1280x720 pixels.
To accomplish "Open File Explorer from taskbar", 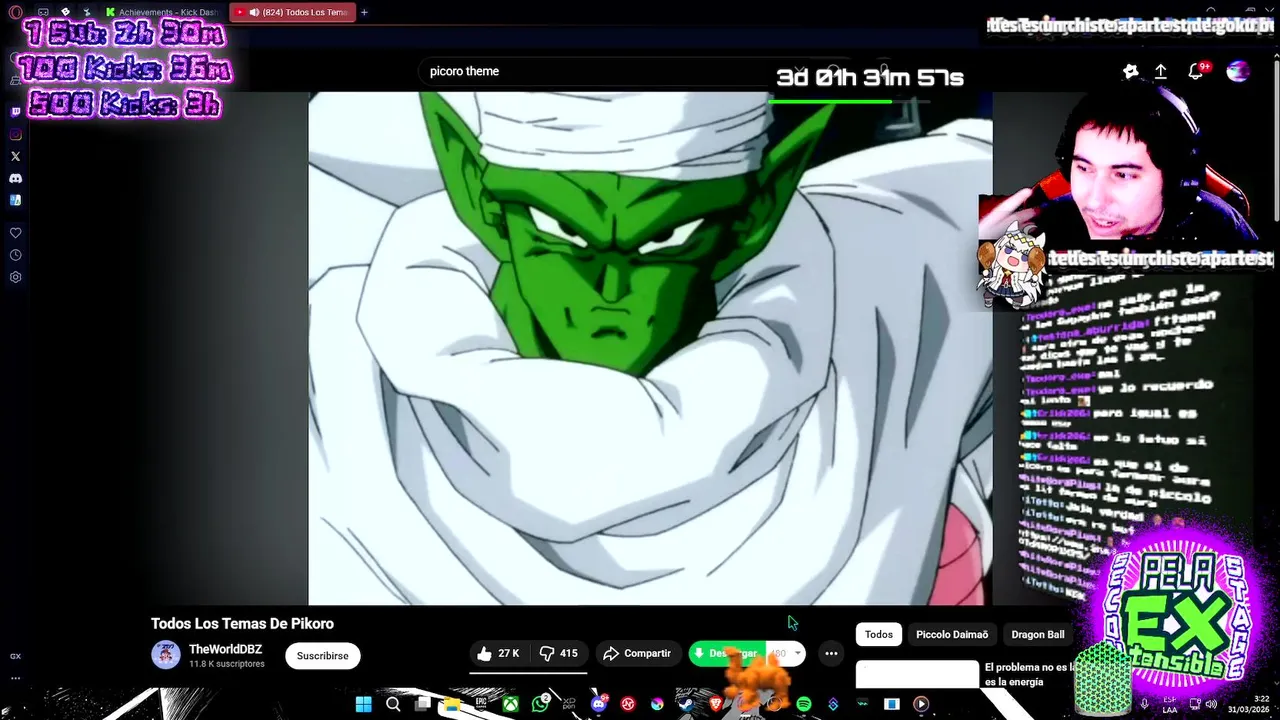I will pos(452,704).
